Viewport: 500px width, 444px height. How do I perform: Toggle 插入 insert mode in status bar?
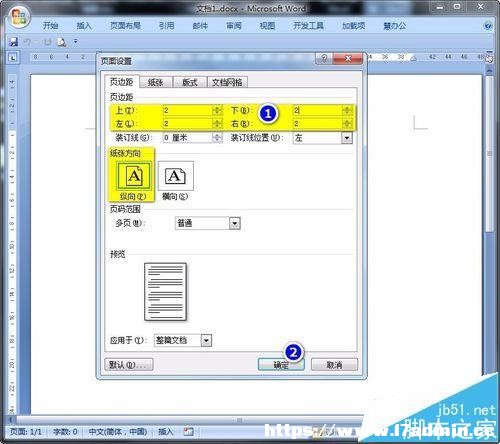(166, 432)
